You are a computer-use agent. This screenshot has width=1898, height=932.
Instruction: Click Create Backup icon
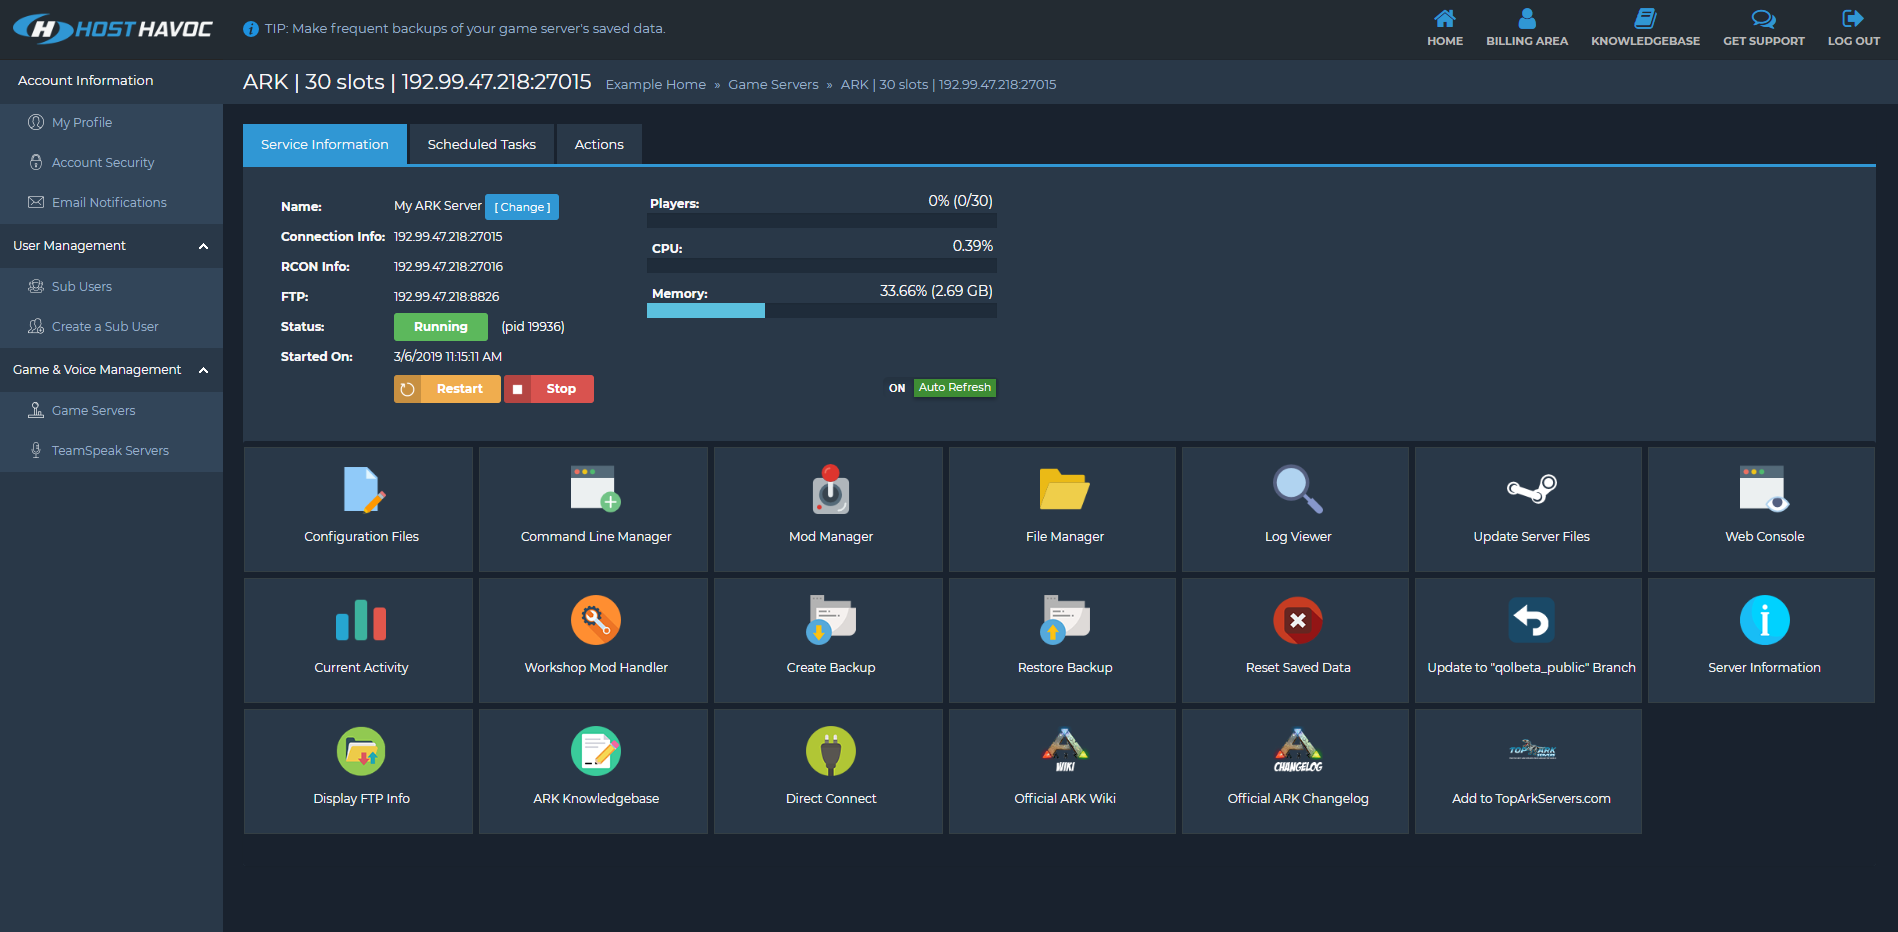(x=831, y=620)
